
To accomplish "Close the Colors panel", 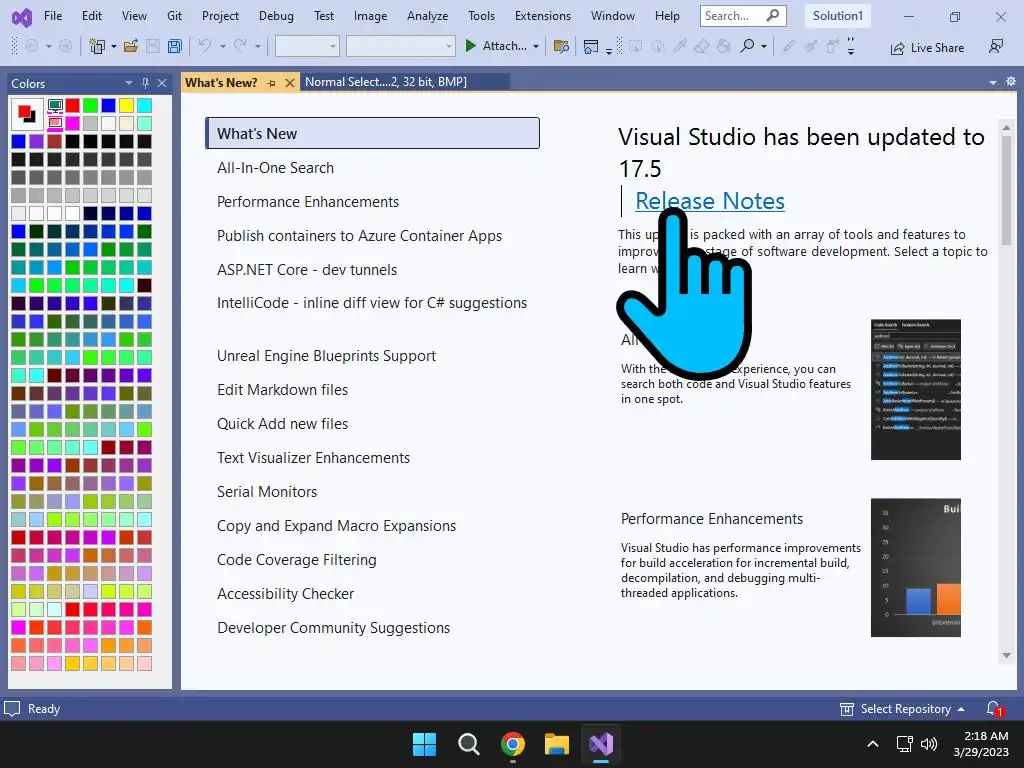I will tap(162, 83).
